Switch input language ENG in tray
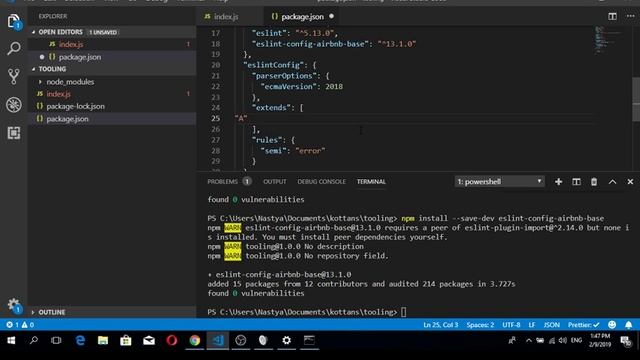Image resolution: width=640 pixels, height=360 pixels. (x=576, y=340)
